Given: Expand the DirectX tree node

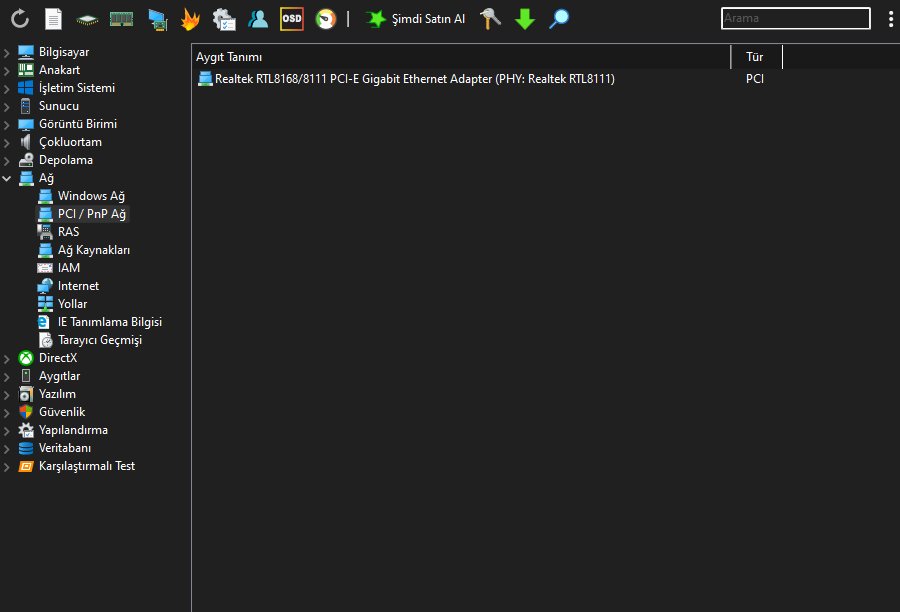Looking at the screenshot, I should (8, 358).
